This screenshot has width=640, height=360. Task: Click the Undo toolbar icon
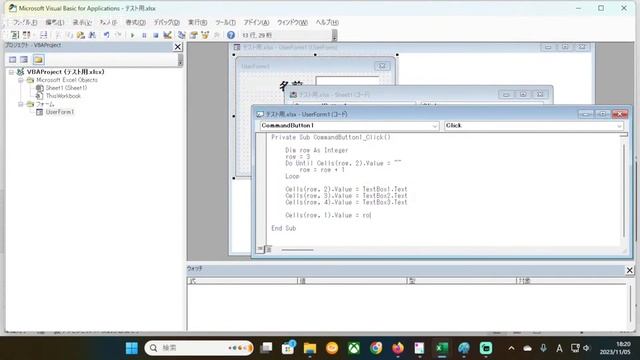coord(107,35)
